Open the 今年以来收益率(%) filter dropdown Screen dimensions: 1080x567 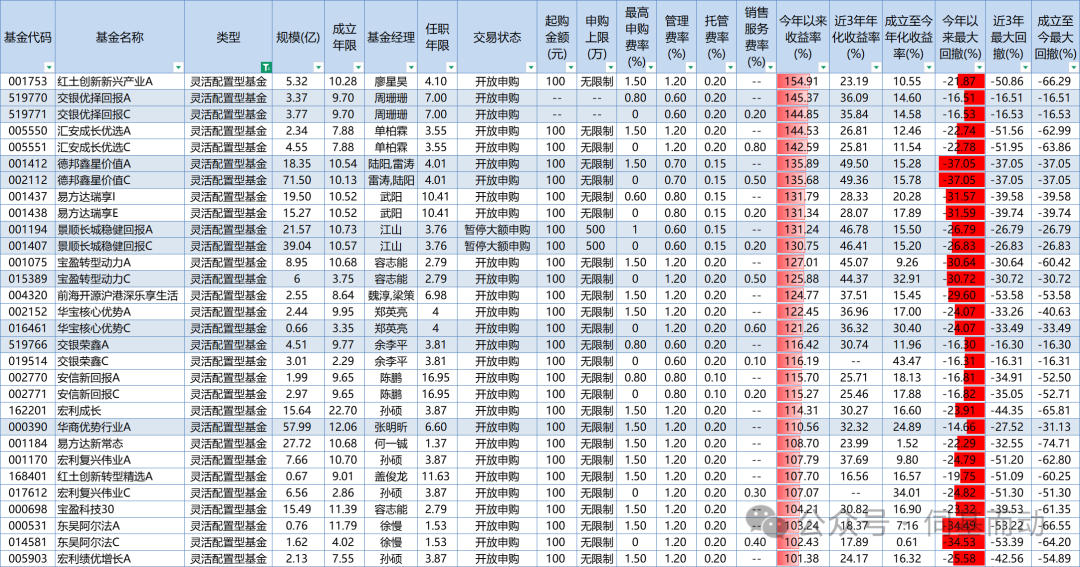[823, 68]
